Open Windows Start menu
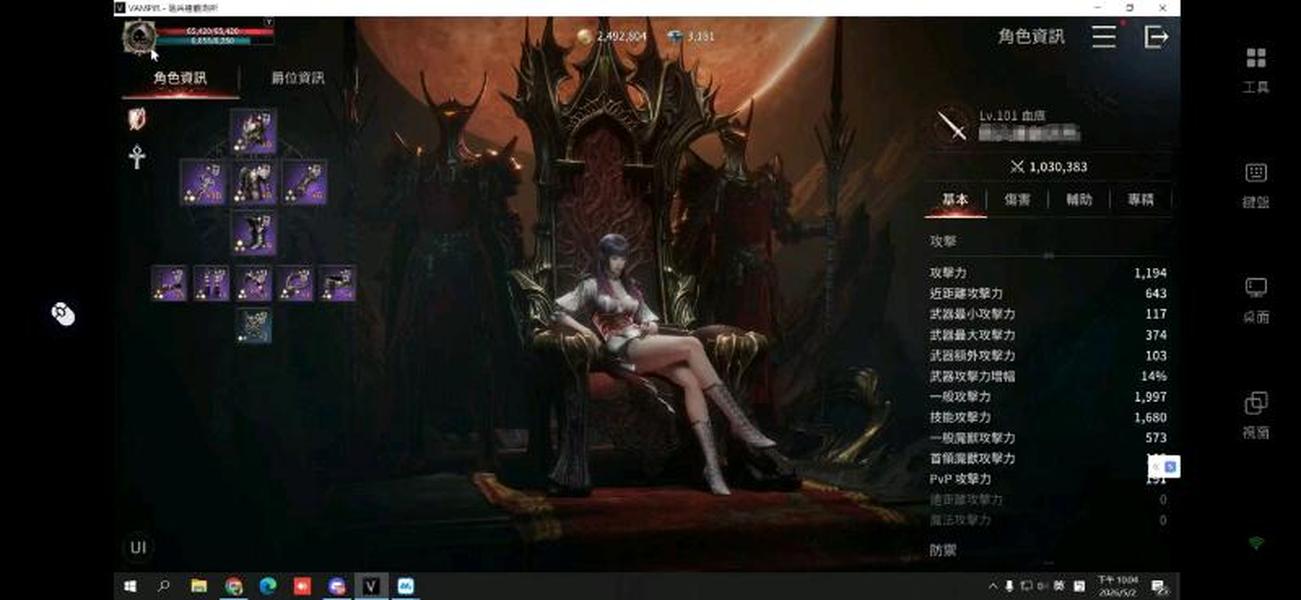1301x600 pixels. (130, 586)
